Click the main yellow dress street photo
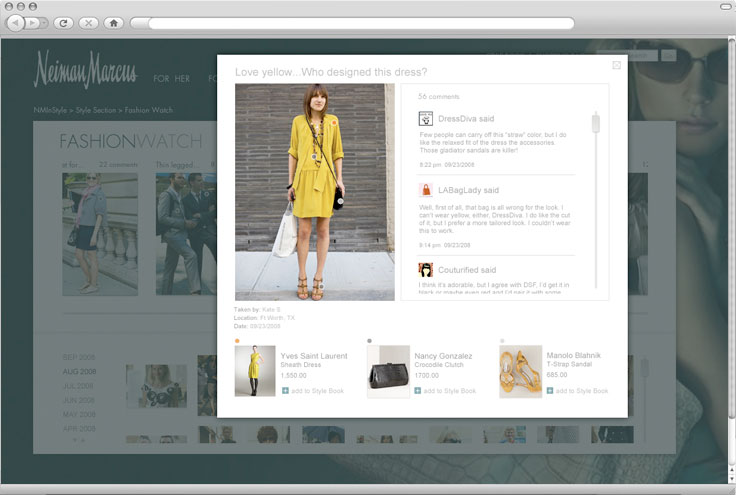The width and height of the screenshot is (736, 495). tap(314, 192)
